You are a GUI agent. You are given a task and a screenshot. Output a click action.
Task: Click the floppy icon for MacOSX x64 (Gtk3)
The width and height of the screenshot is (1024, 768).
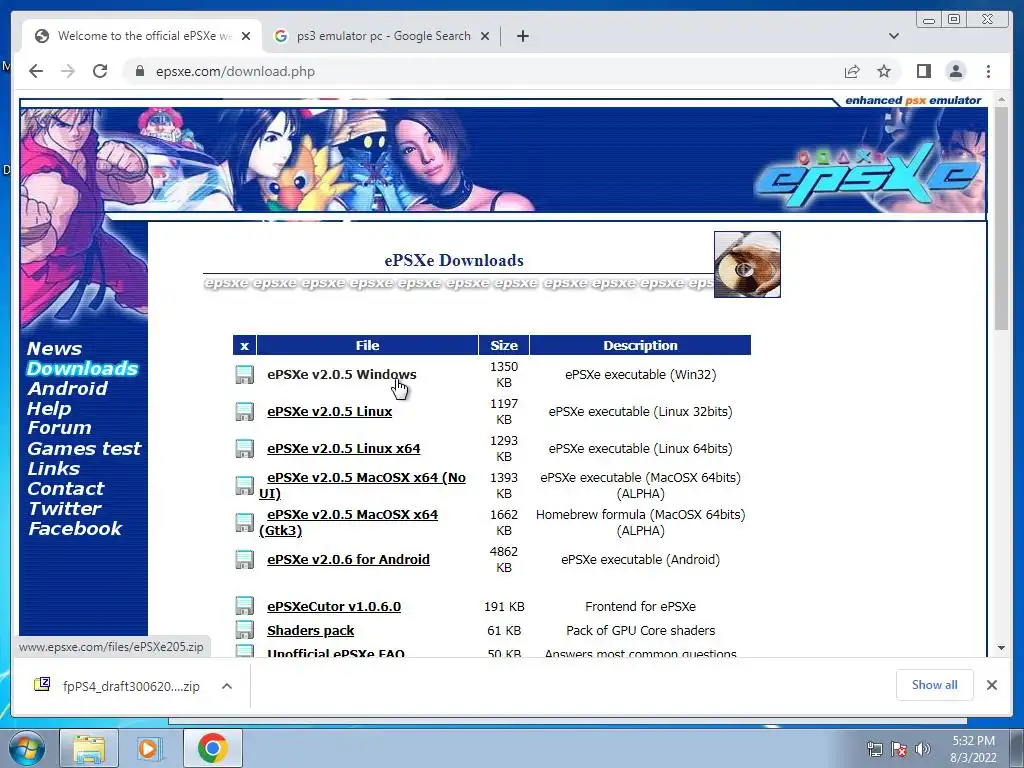(x=244, y=522)
